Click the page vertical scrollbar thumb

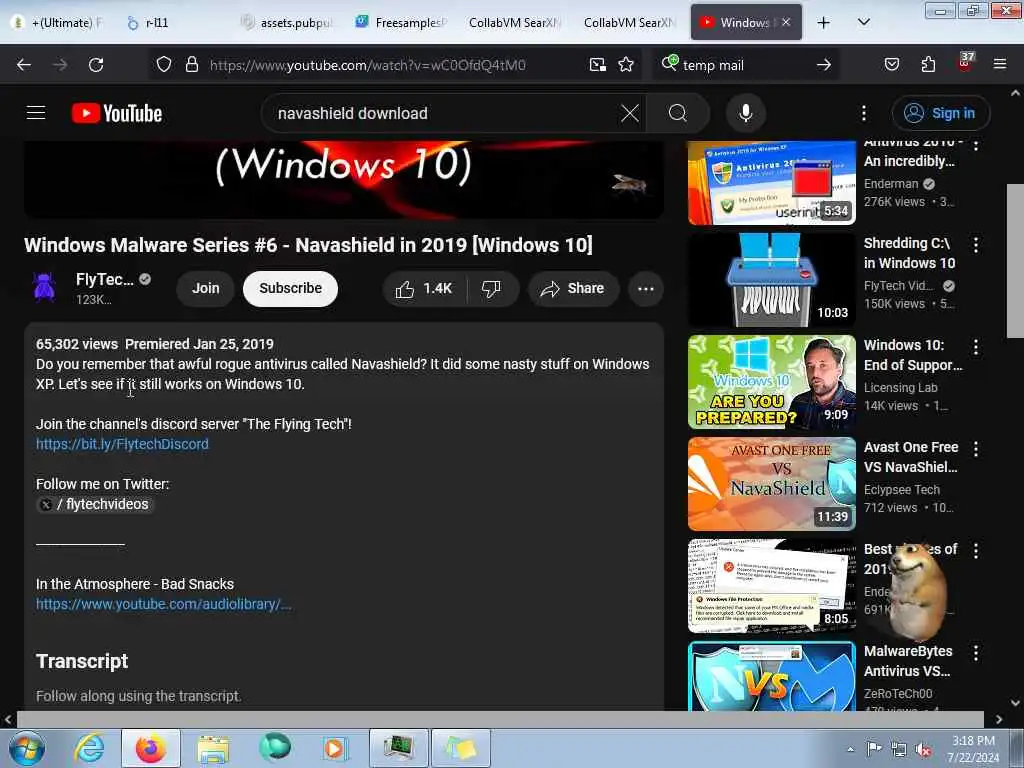point(1015,261)
